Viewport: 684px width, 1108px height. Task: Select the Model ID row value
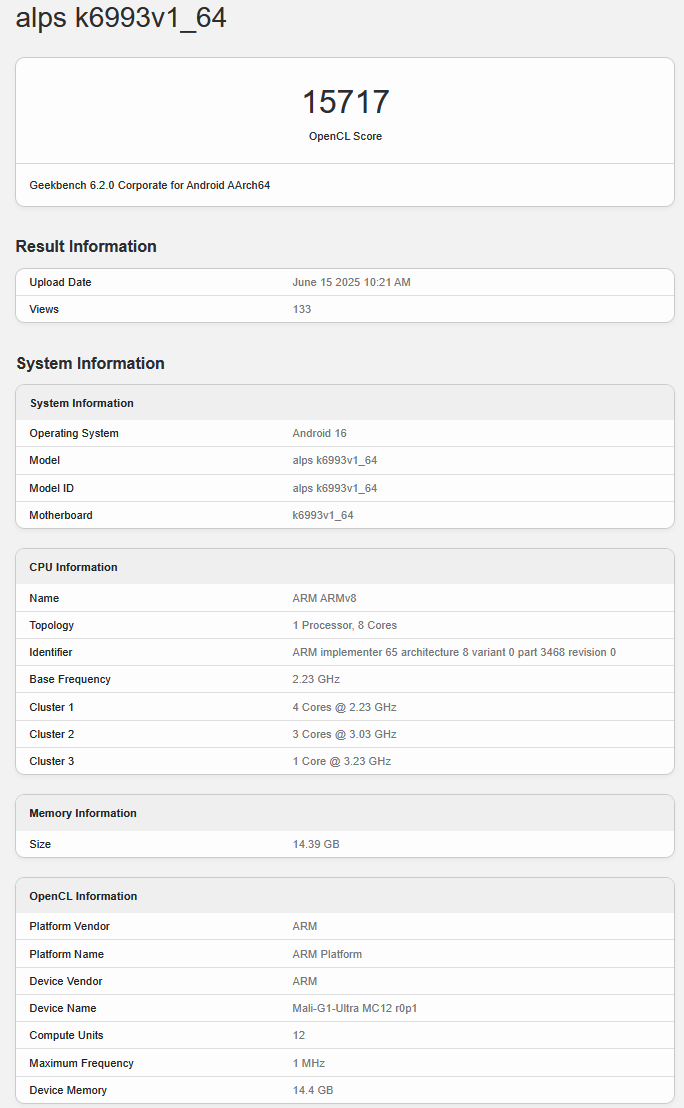point(334,488)
